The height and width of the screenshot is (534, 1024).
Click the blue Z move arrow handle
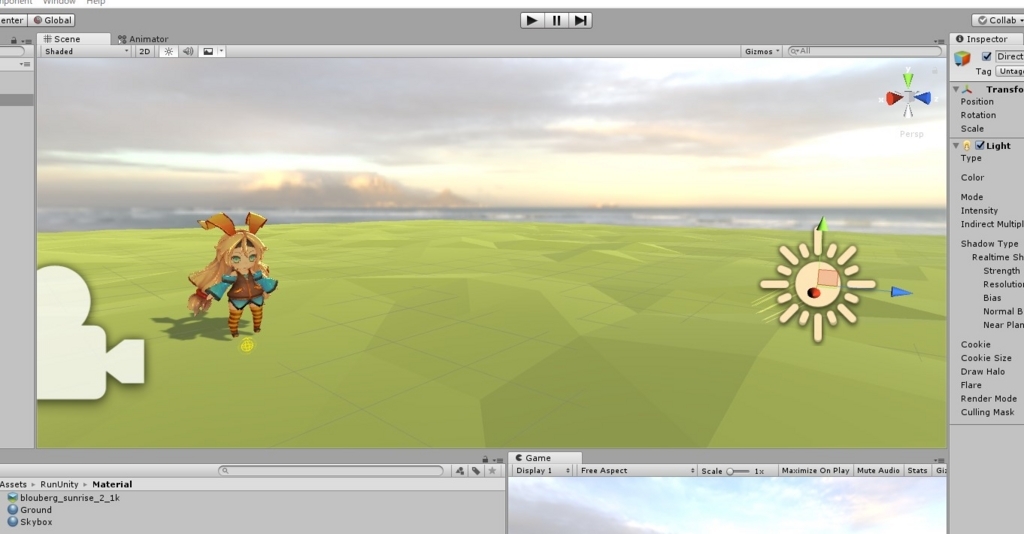tap(901, 292)
